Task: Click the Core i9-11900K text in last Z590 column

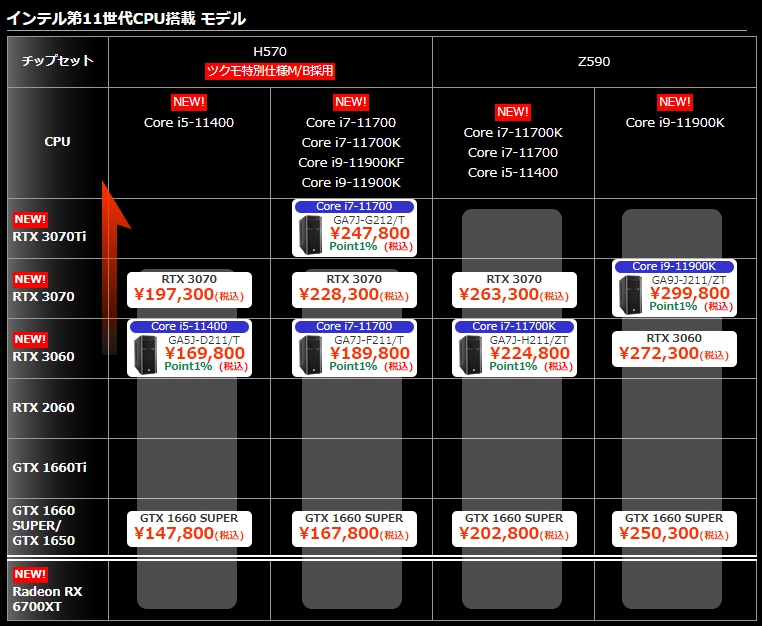Action: tap(675, 122)
